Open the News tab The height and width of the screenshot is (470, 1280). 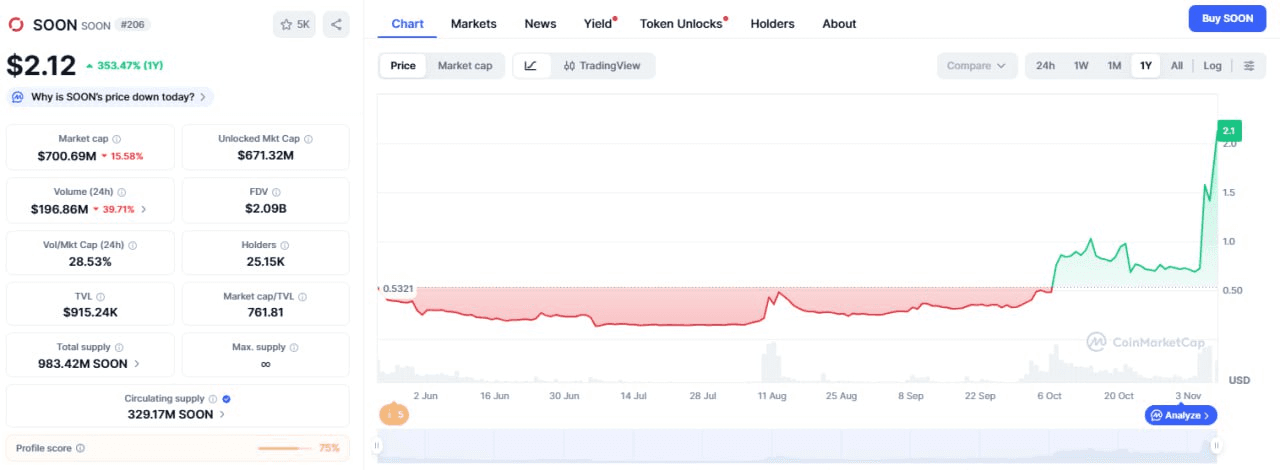click(x=540, y=24)
